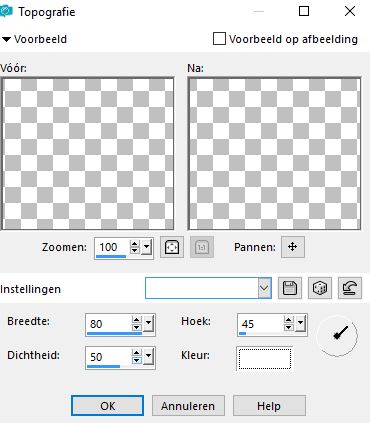Enable Voorbeeld op afbeelding checkbox
370x423 pixels.
(x=219, y=39)
